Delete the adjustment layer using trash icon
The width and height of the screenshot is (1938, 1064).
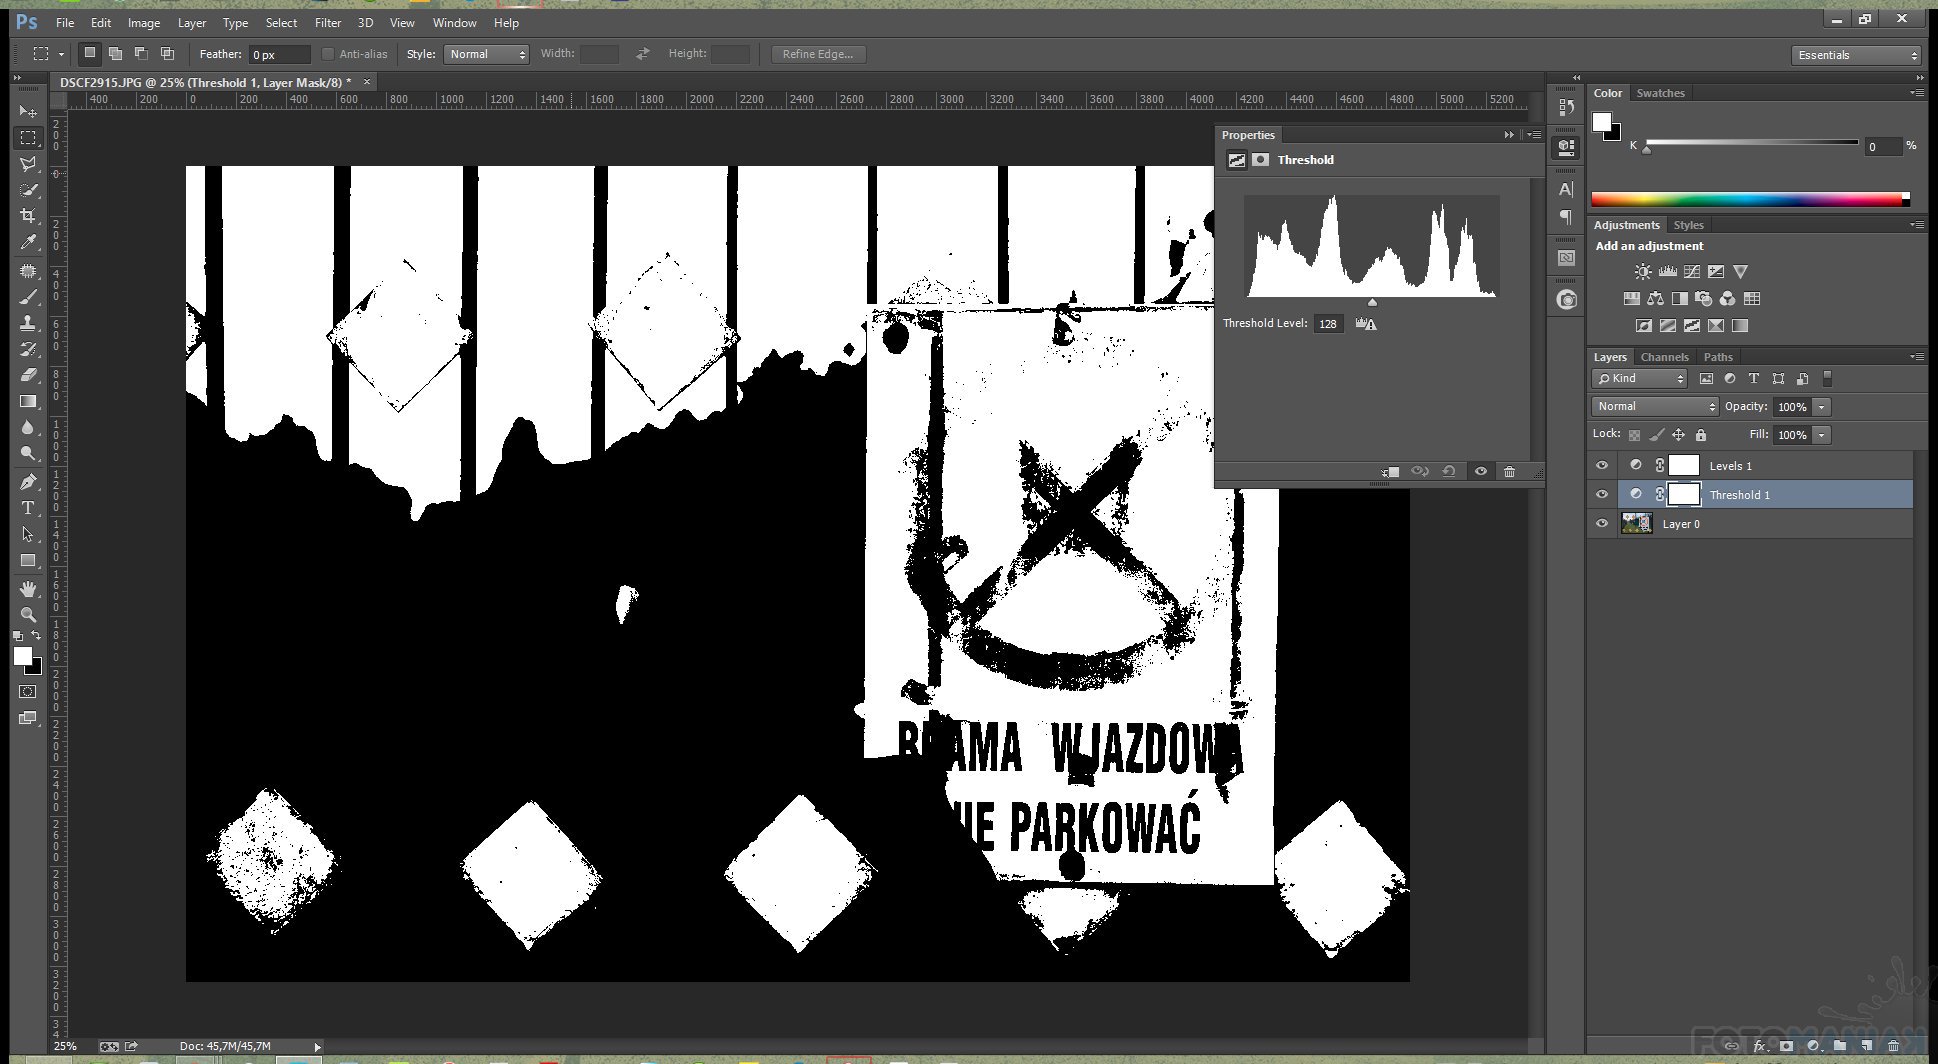[x=1509, y=472]
